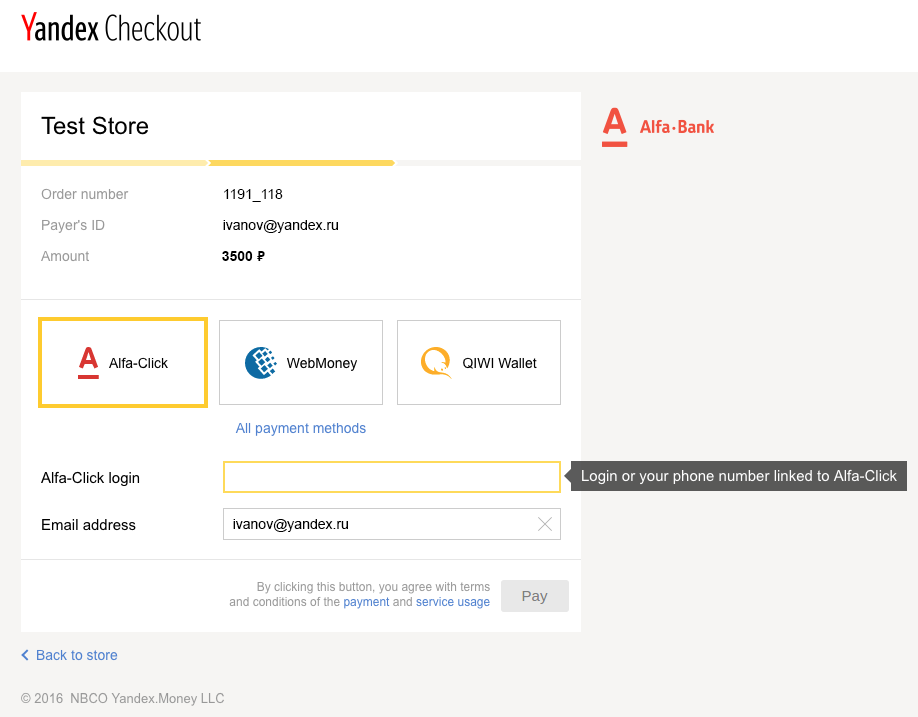
Task: Click the Yandex Checkout logo
Action: [111, 28]
